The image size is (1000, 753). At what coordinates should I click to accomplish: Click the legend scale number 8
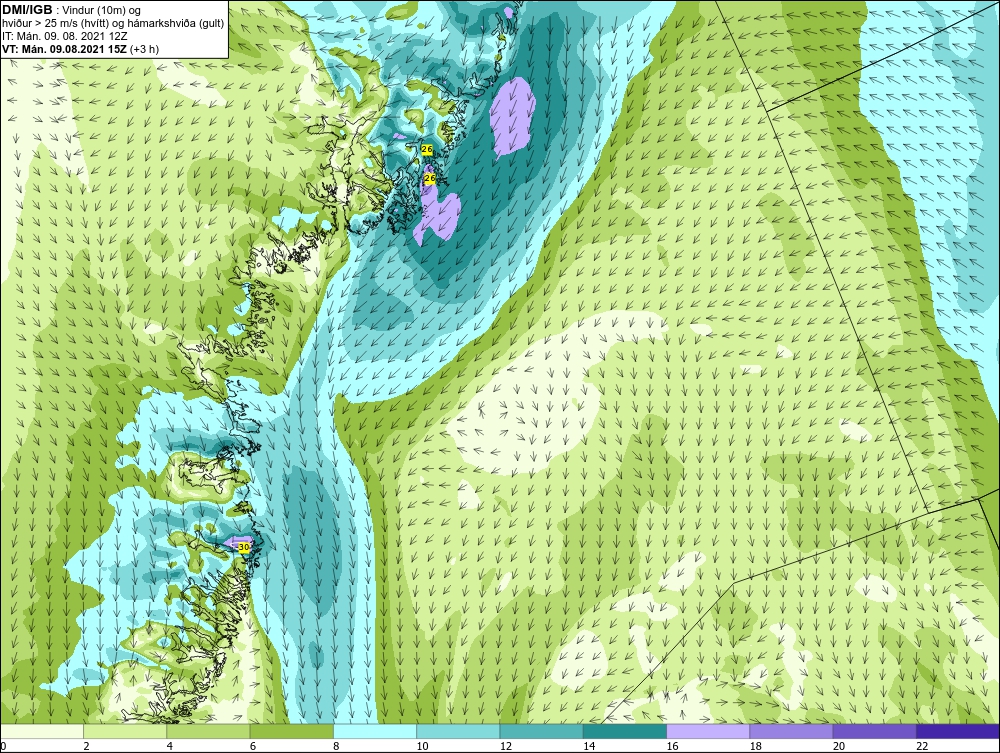(x=336, y=746)
